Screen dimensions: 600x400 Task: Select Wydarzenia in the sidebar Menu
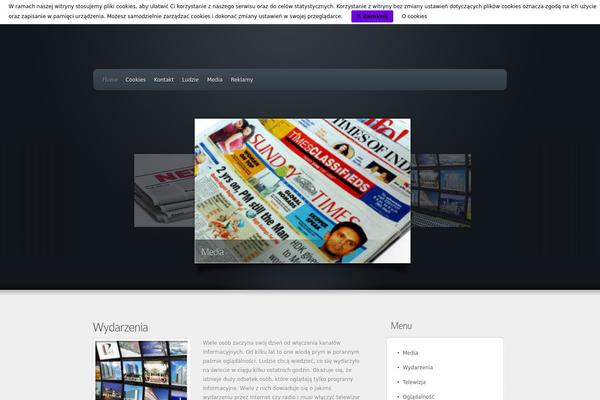tap(417, 367)
